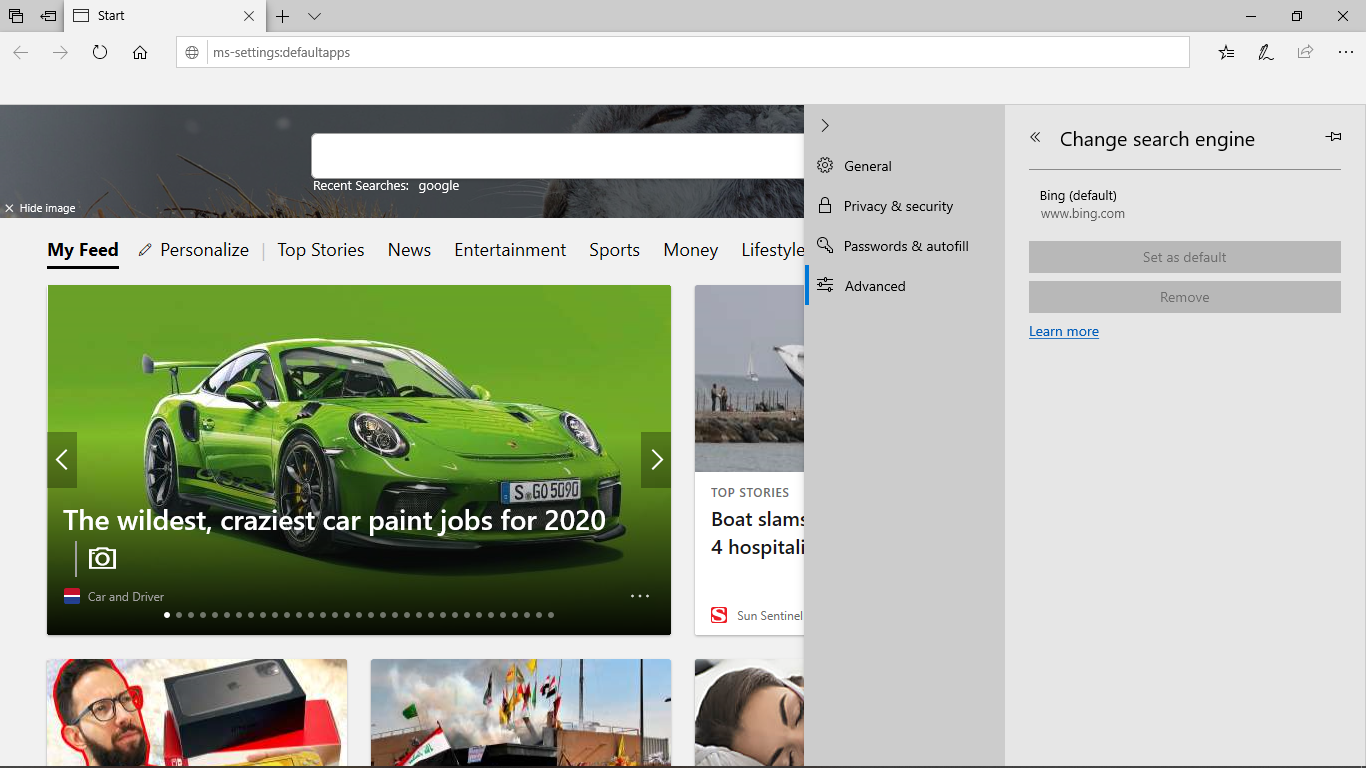Open the tabs you've set aside icon

point(16,16)
